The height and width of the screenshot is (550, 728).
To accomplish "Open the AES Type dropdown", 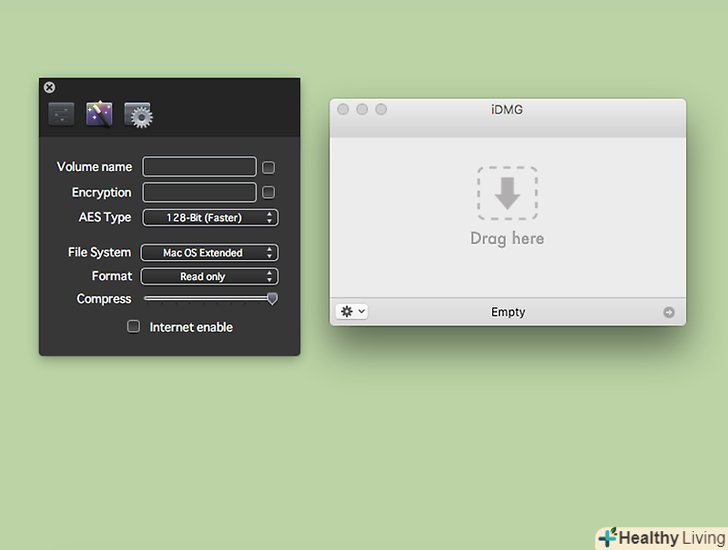I will (x=210, y=218).
